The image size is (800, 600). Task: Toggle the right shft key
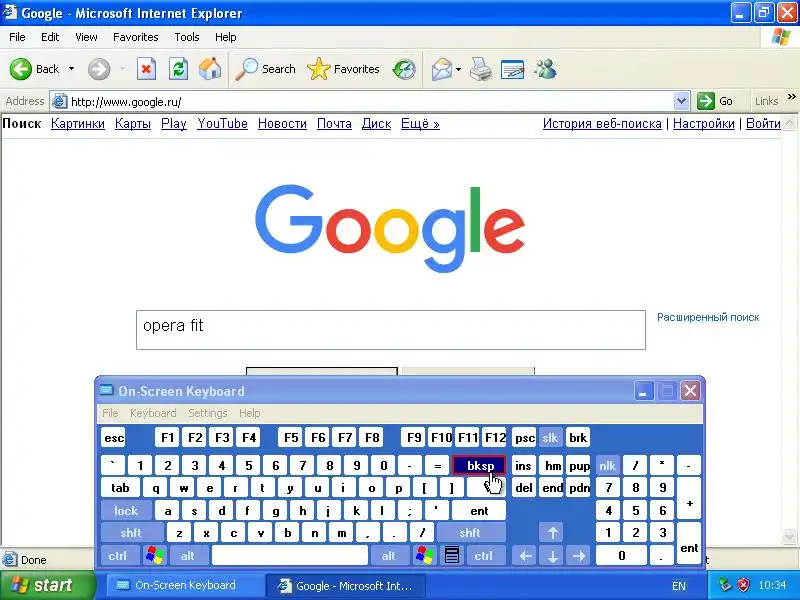click(x=470, y=533)
